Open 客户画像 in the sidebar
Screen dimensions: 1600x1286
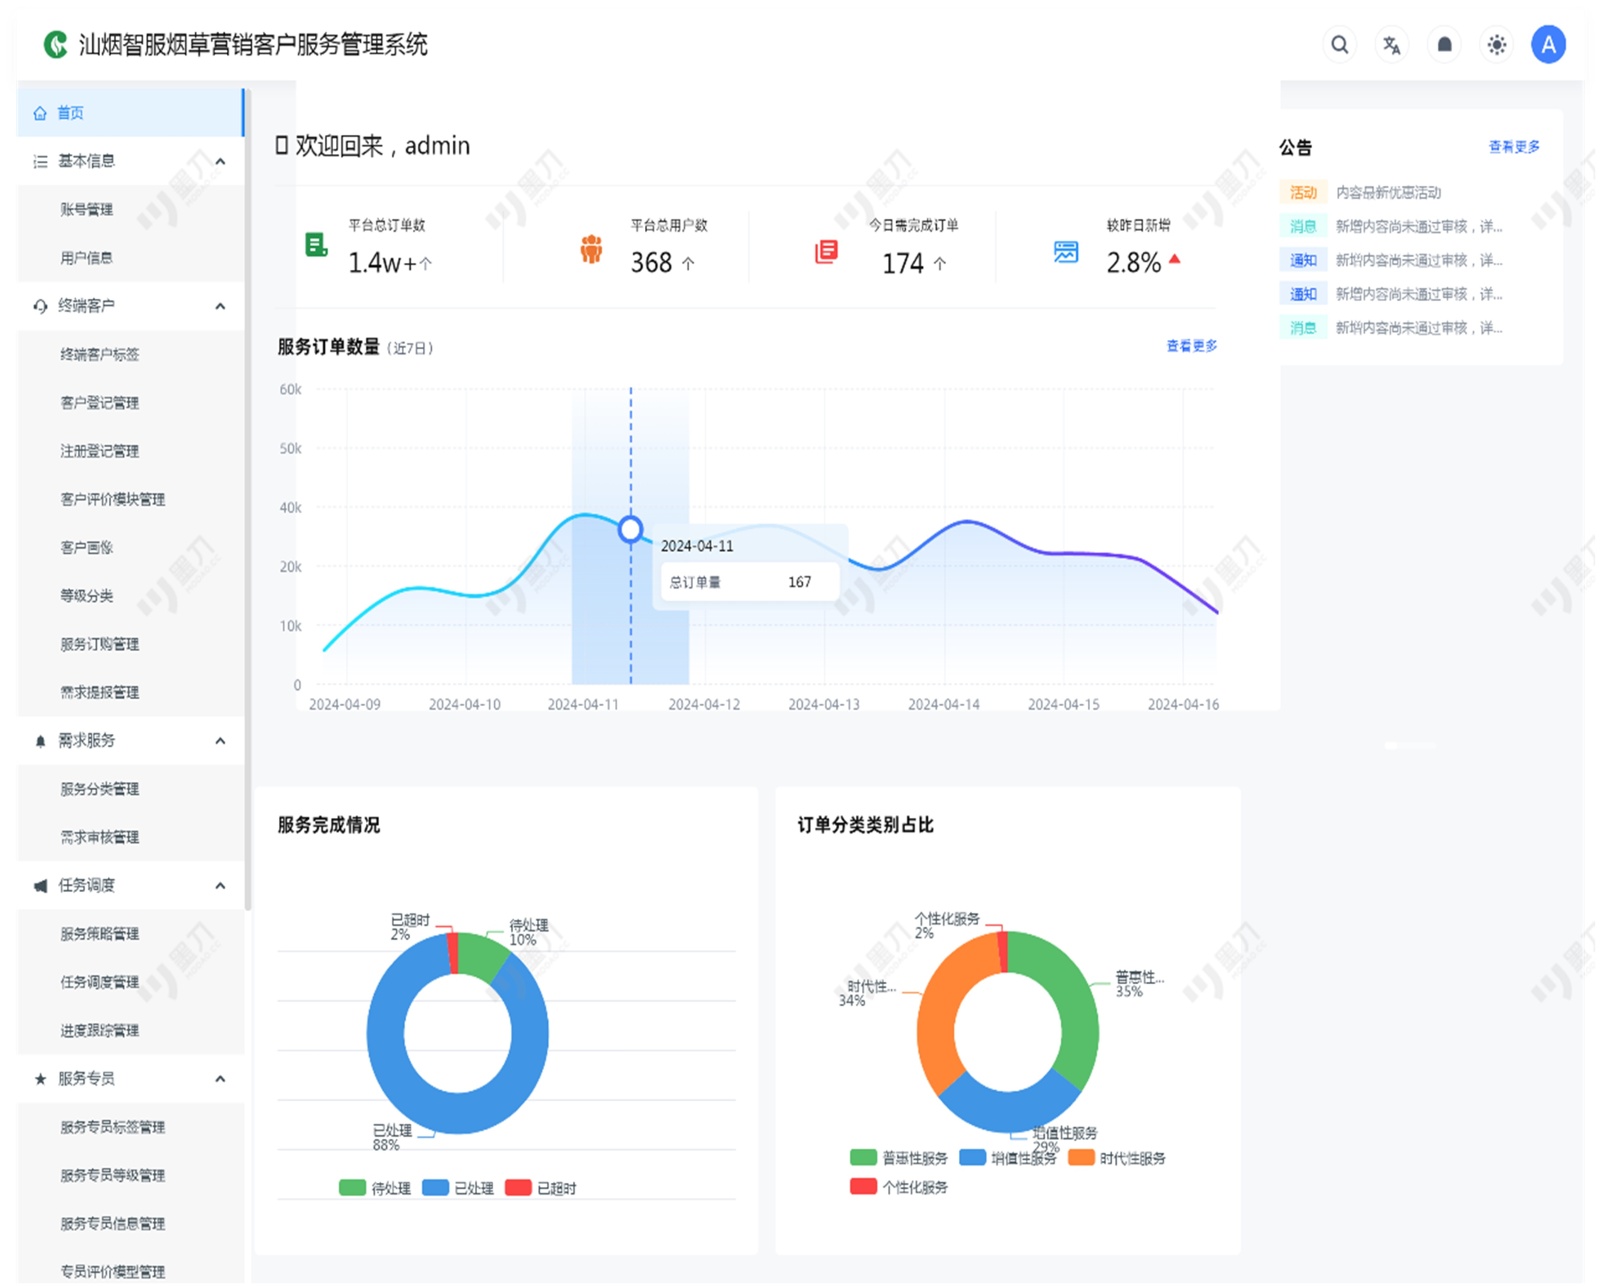pyautogui.click(x=87, y=547)
